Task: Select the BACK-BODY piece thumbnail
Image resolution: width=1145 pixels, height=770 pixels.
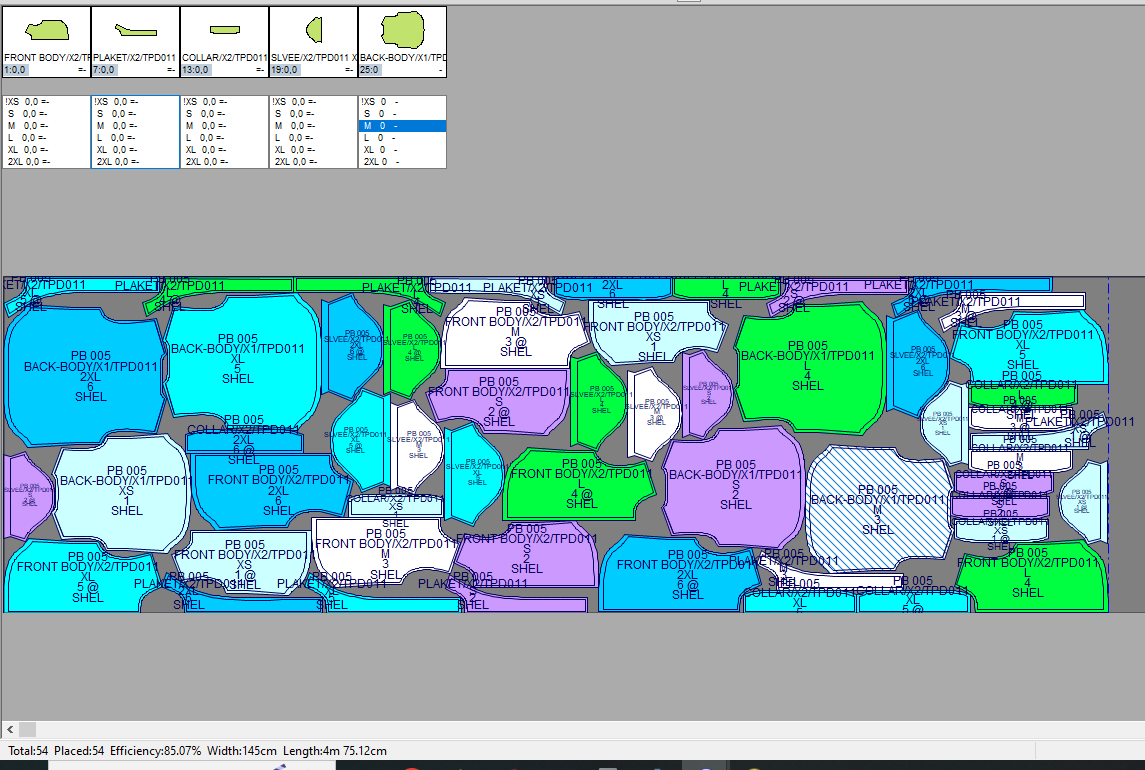Action: tap(402, 32)
